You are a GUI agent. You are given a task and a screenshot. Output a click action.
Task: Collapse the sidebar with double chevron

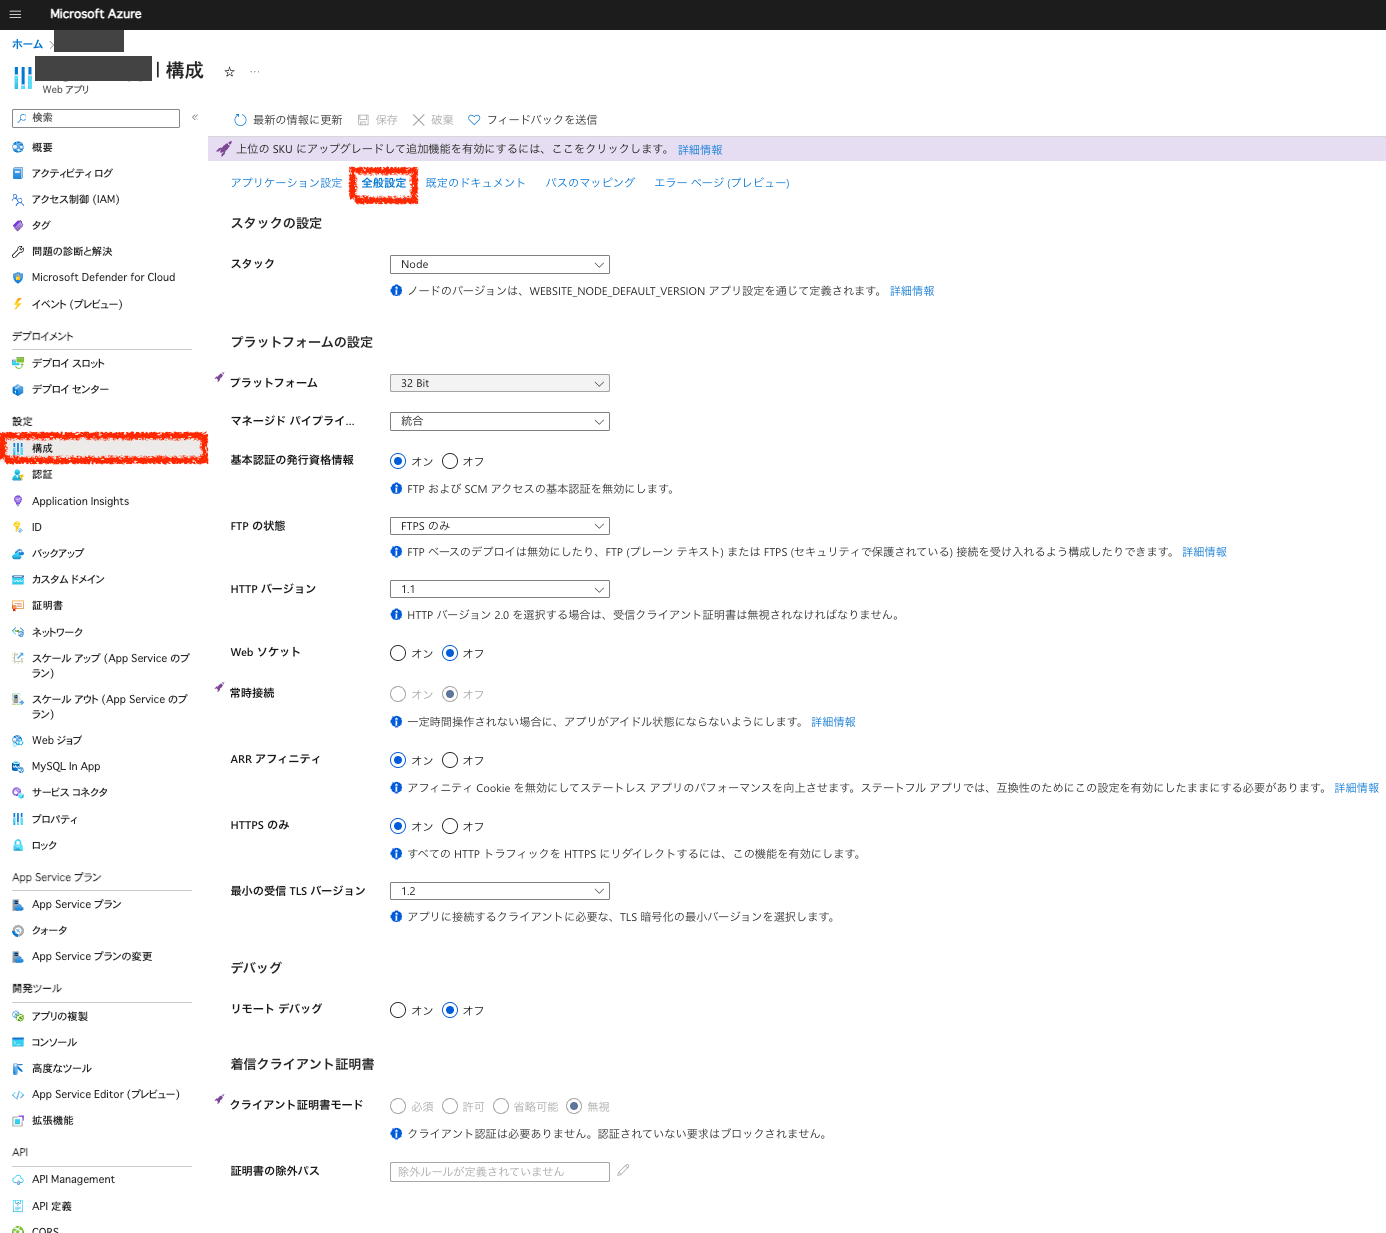coord(195,117)
